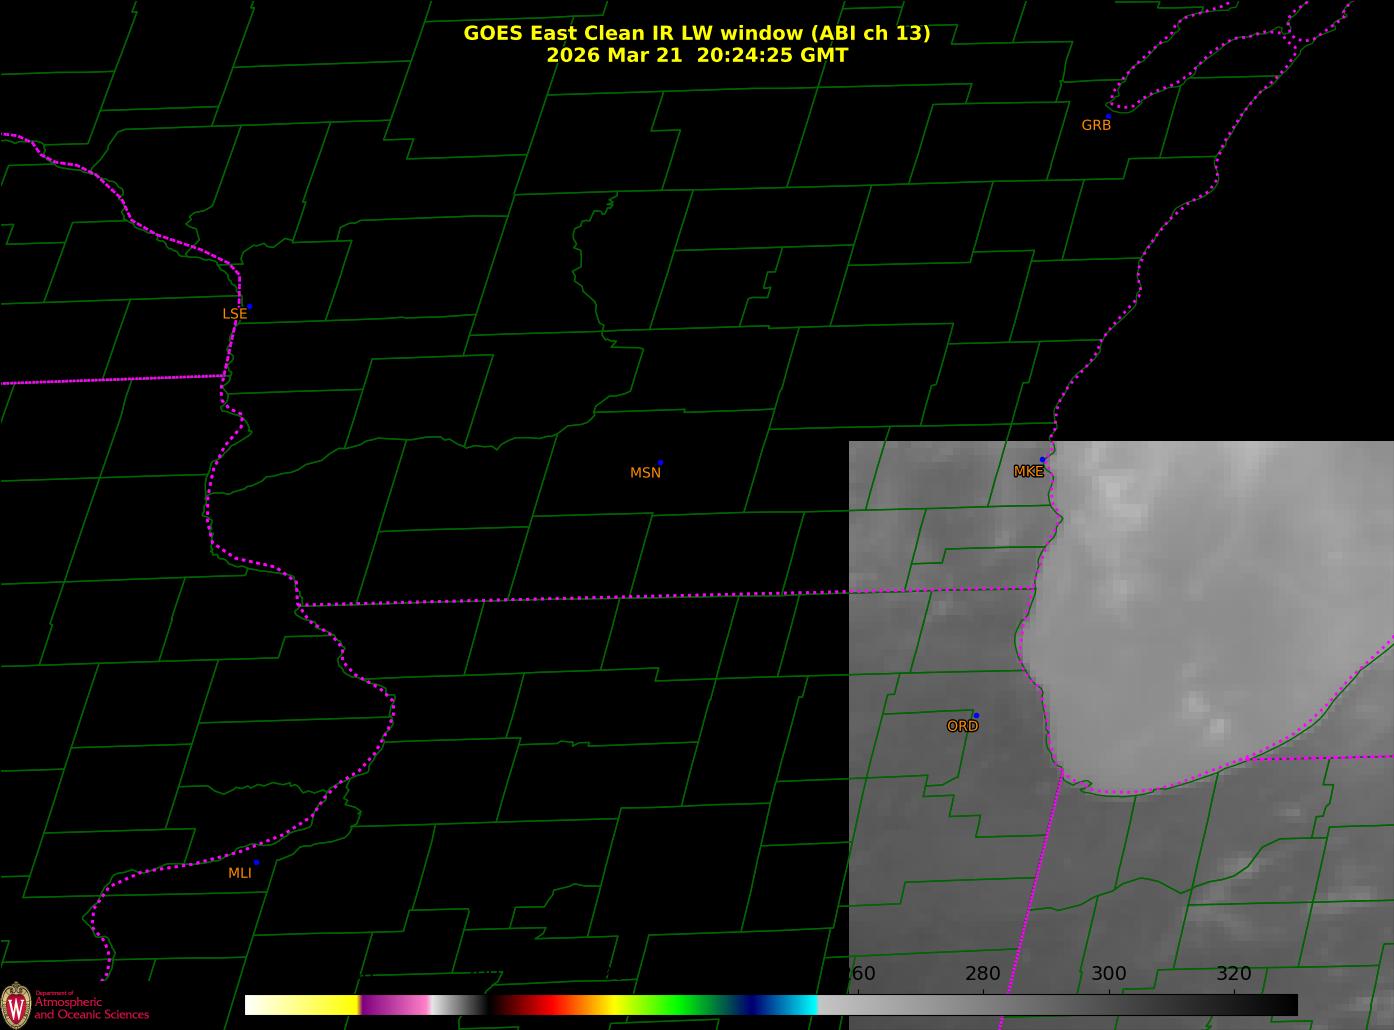Click the 2026 Mar 21 timestamp text
Screen dimensions: 1394x1030
pyautogui.click(x=696, y=56)
